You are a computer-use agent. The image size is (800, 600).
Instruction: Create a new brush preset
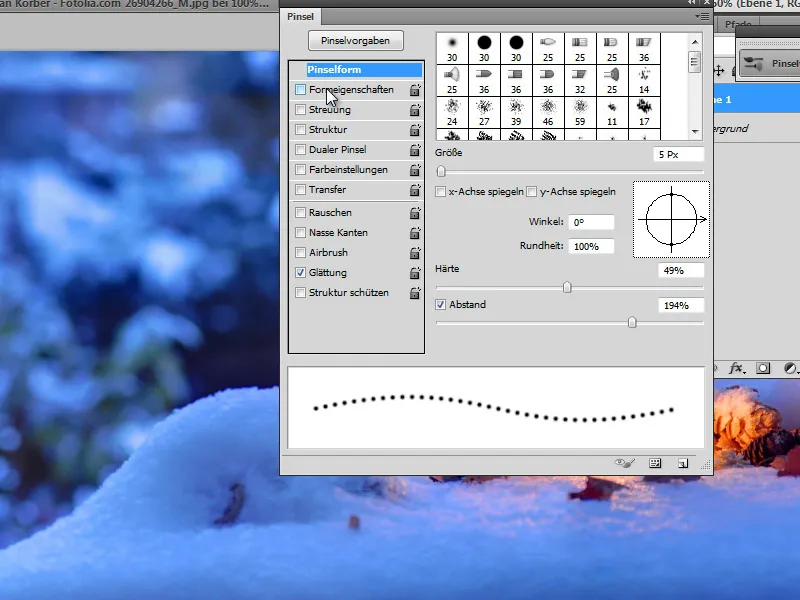coord(683,463)
